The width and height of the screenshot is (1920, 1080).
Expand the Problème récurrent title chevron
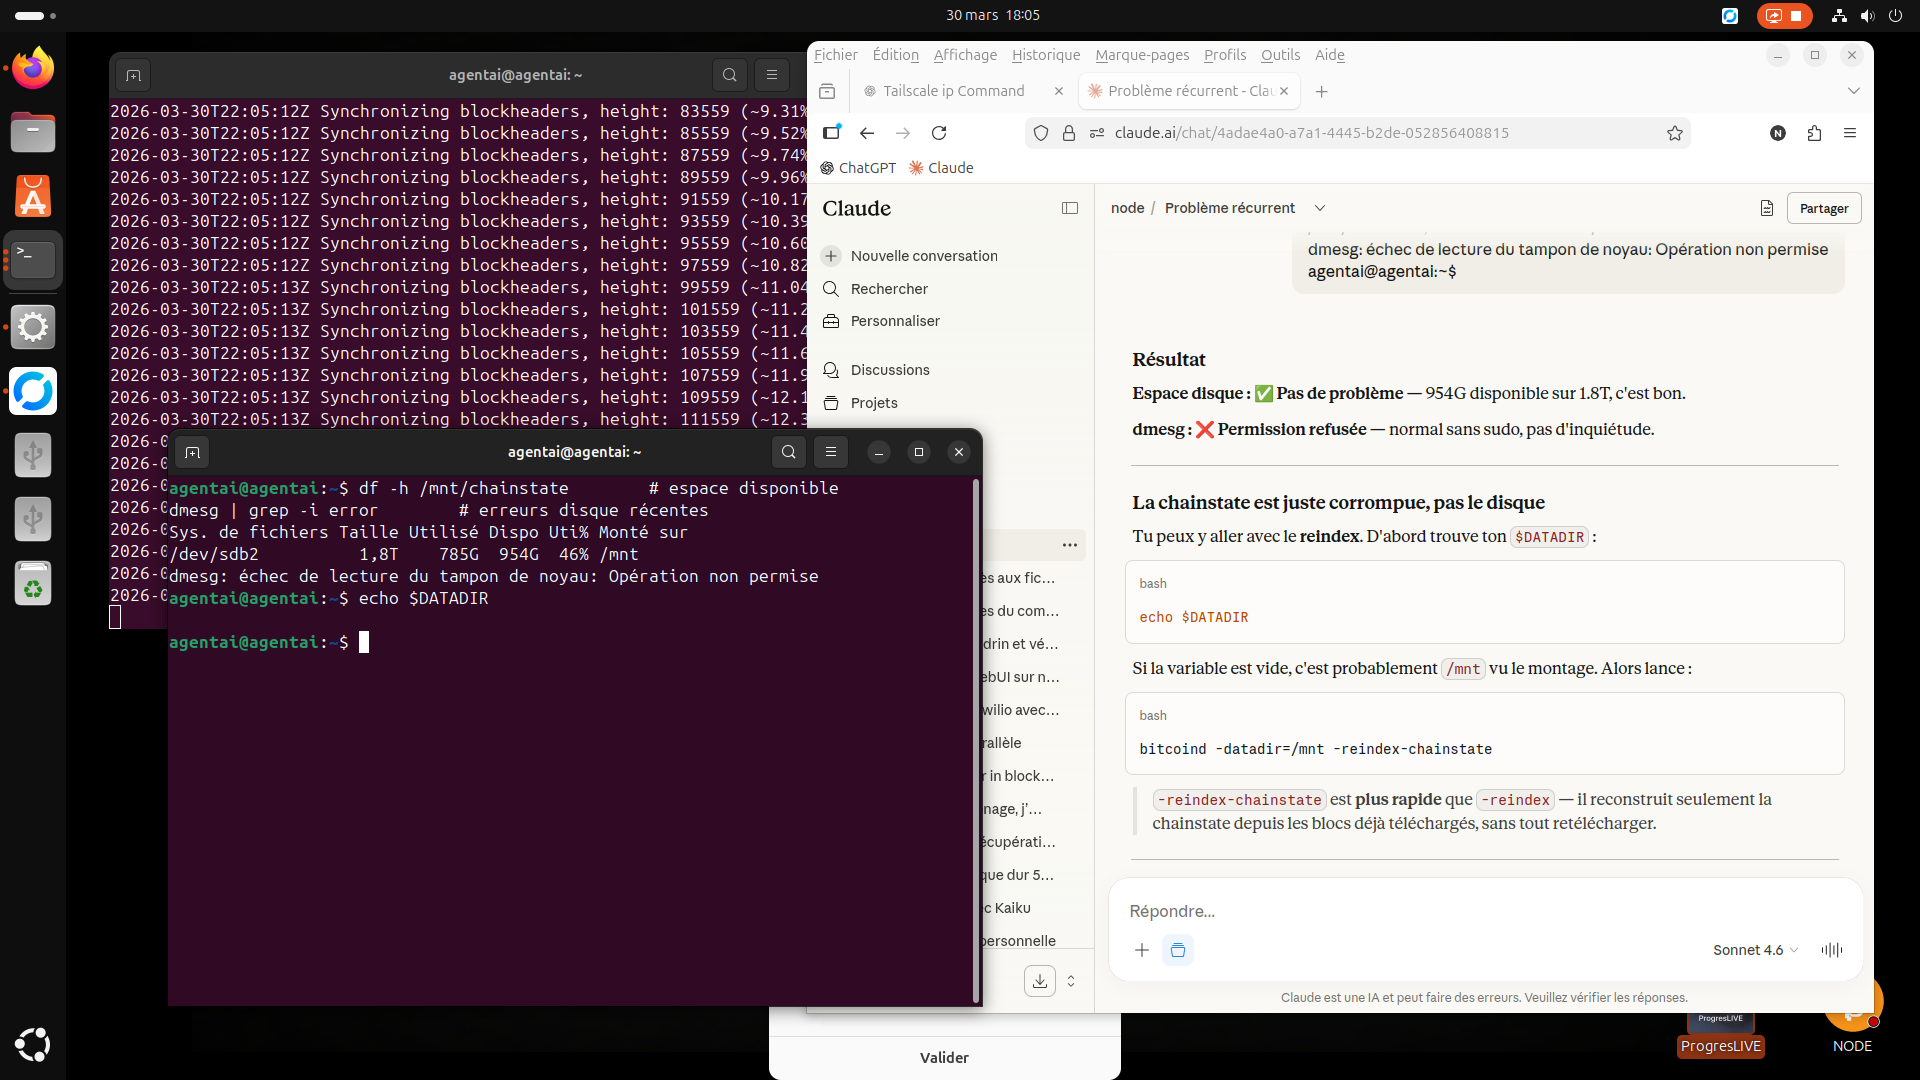point(1319,208)
